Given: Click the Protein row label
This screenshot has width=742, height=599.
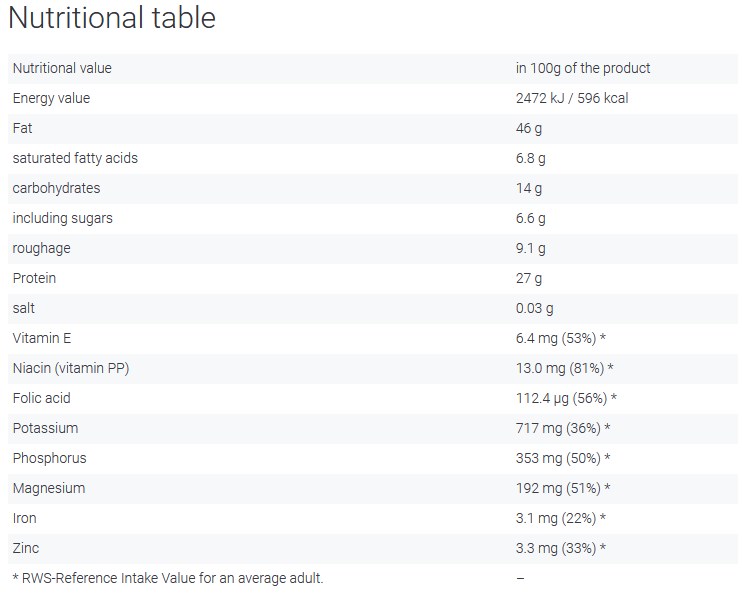Looking at the screenshot, I should [34, 278].
